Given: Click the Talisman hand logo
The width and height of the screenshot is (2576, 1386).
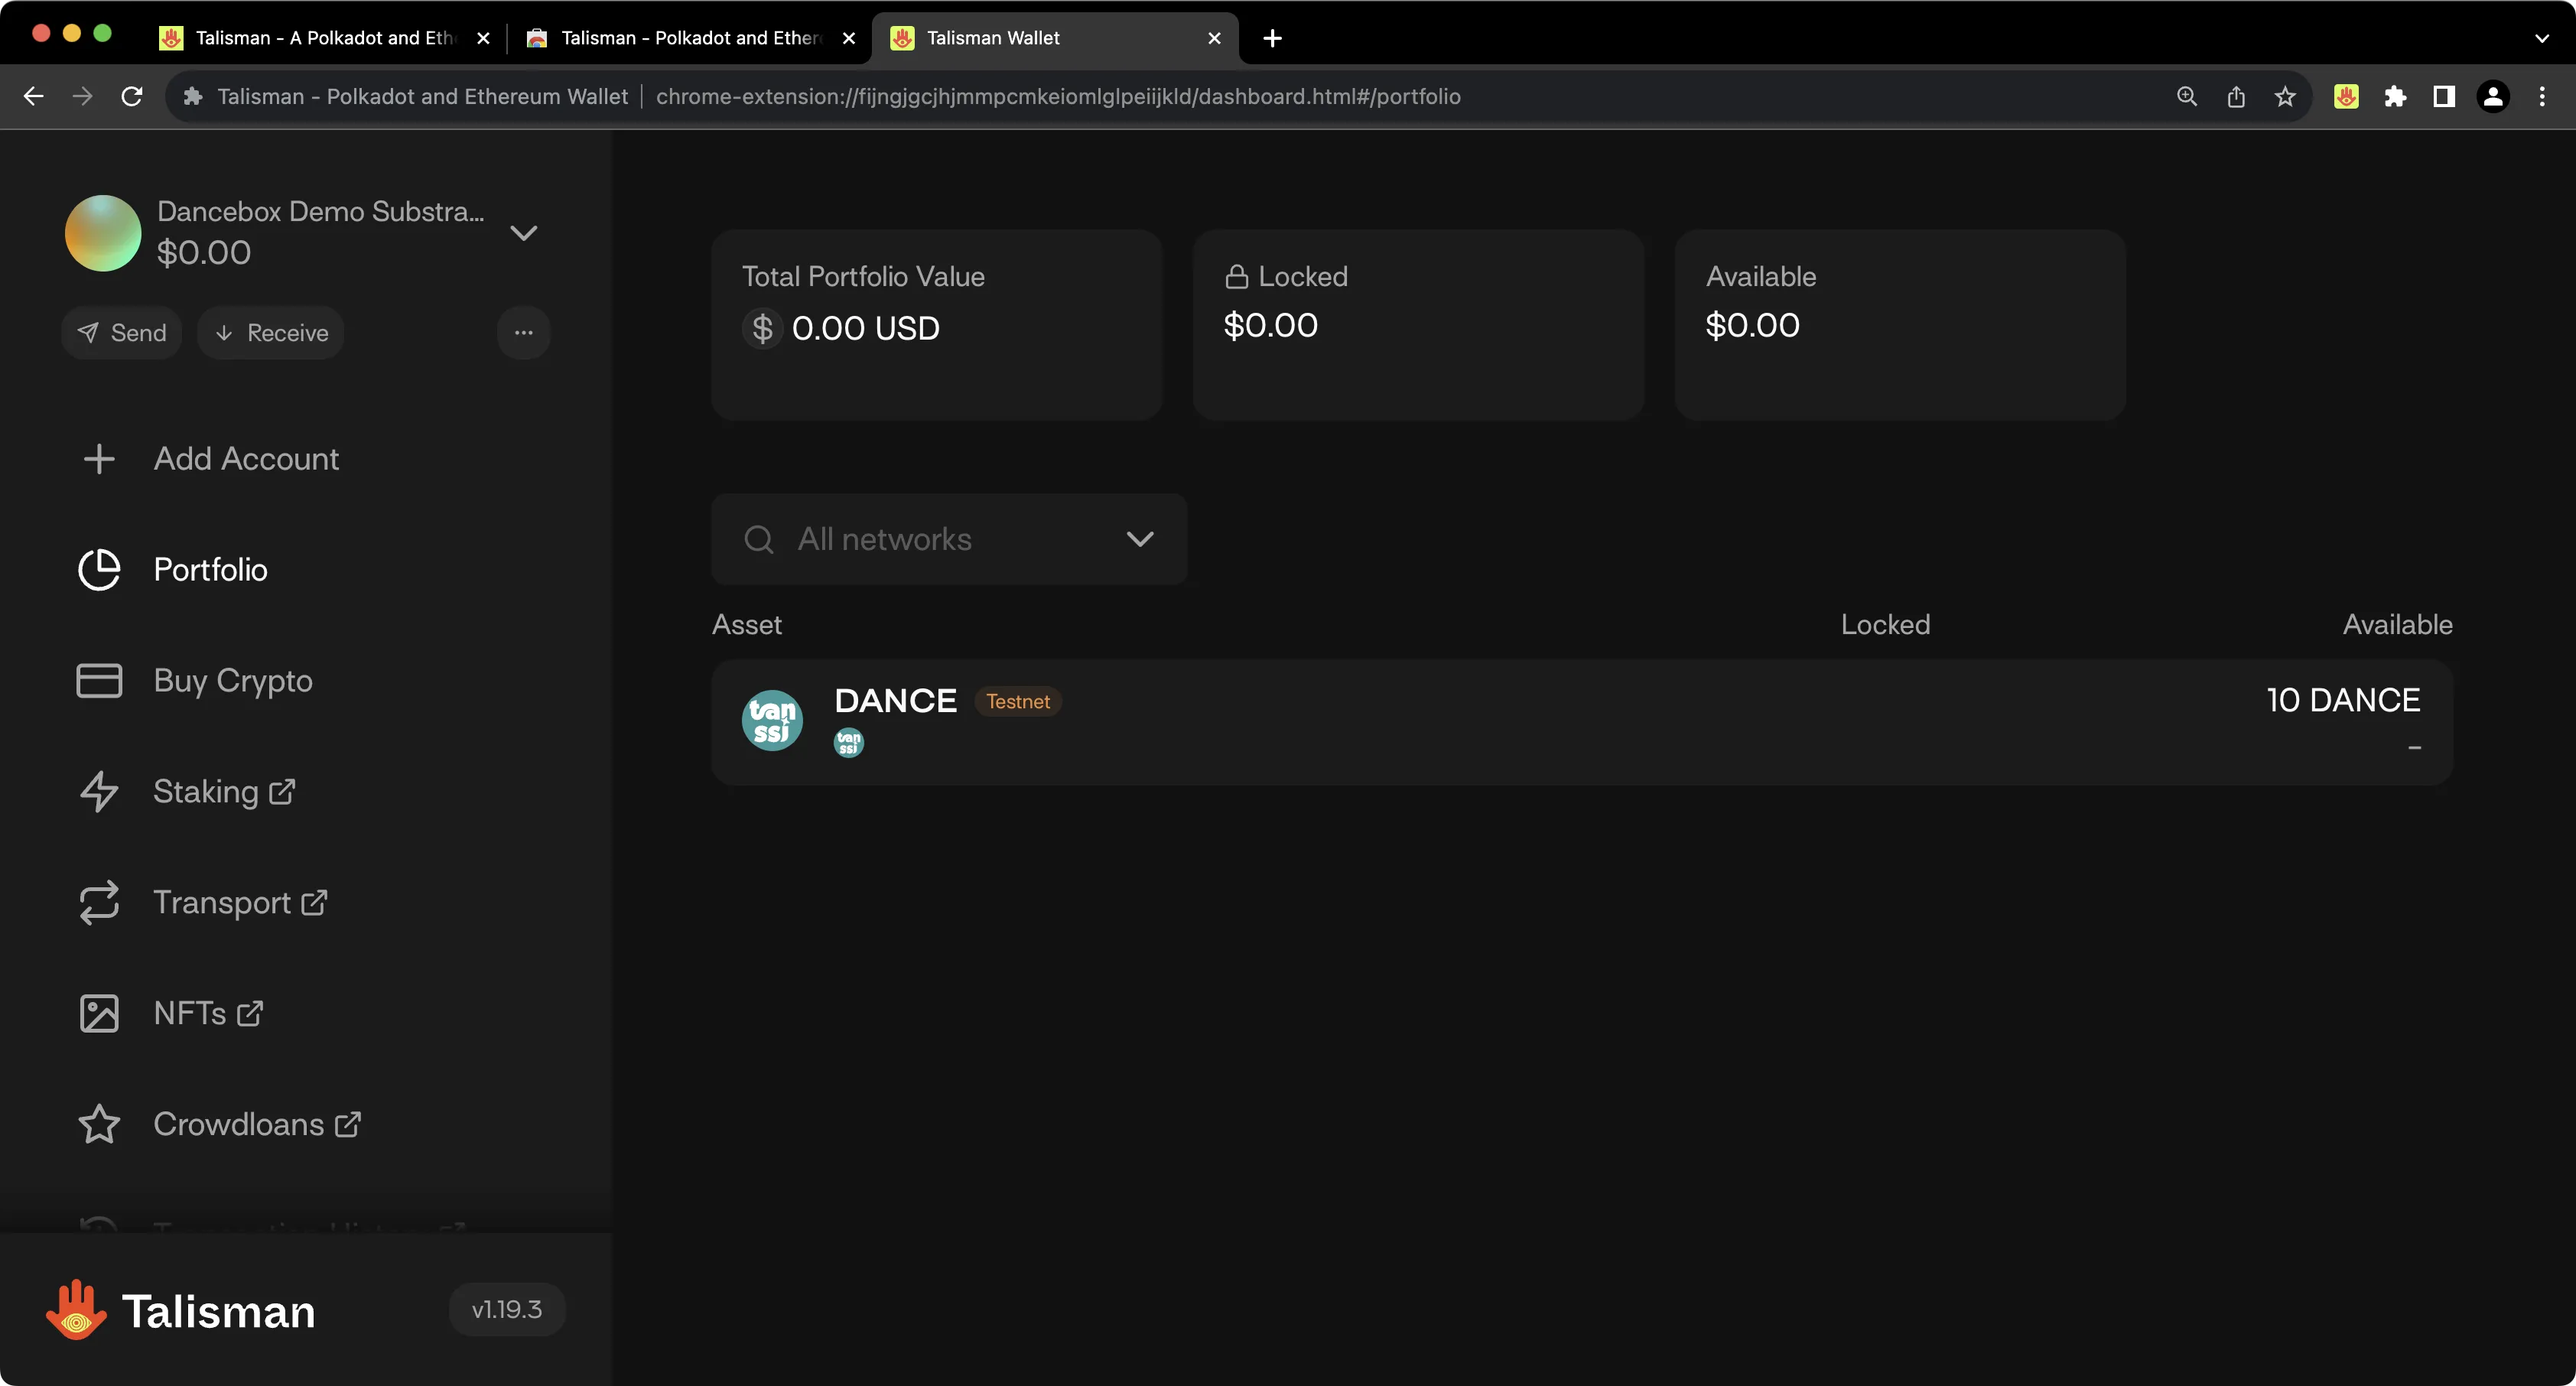Looking at the screenshot, I should 76,1309.
